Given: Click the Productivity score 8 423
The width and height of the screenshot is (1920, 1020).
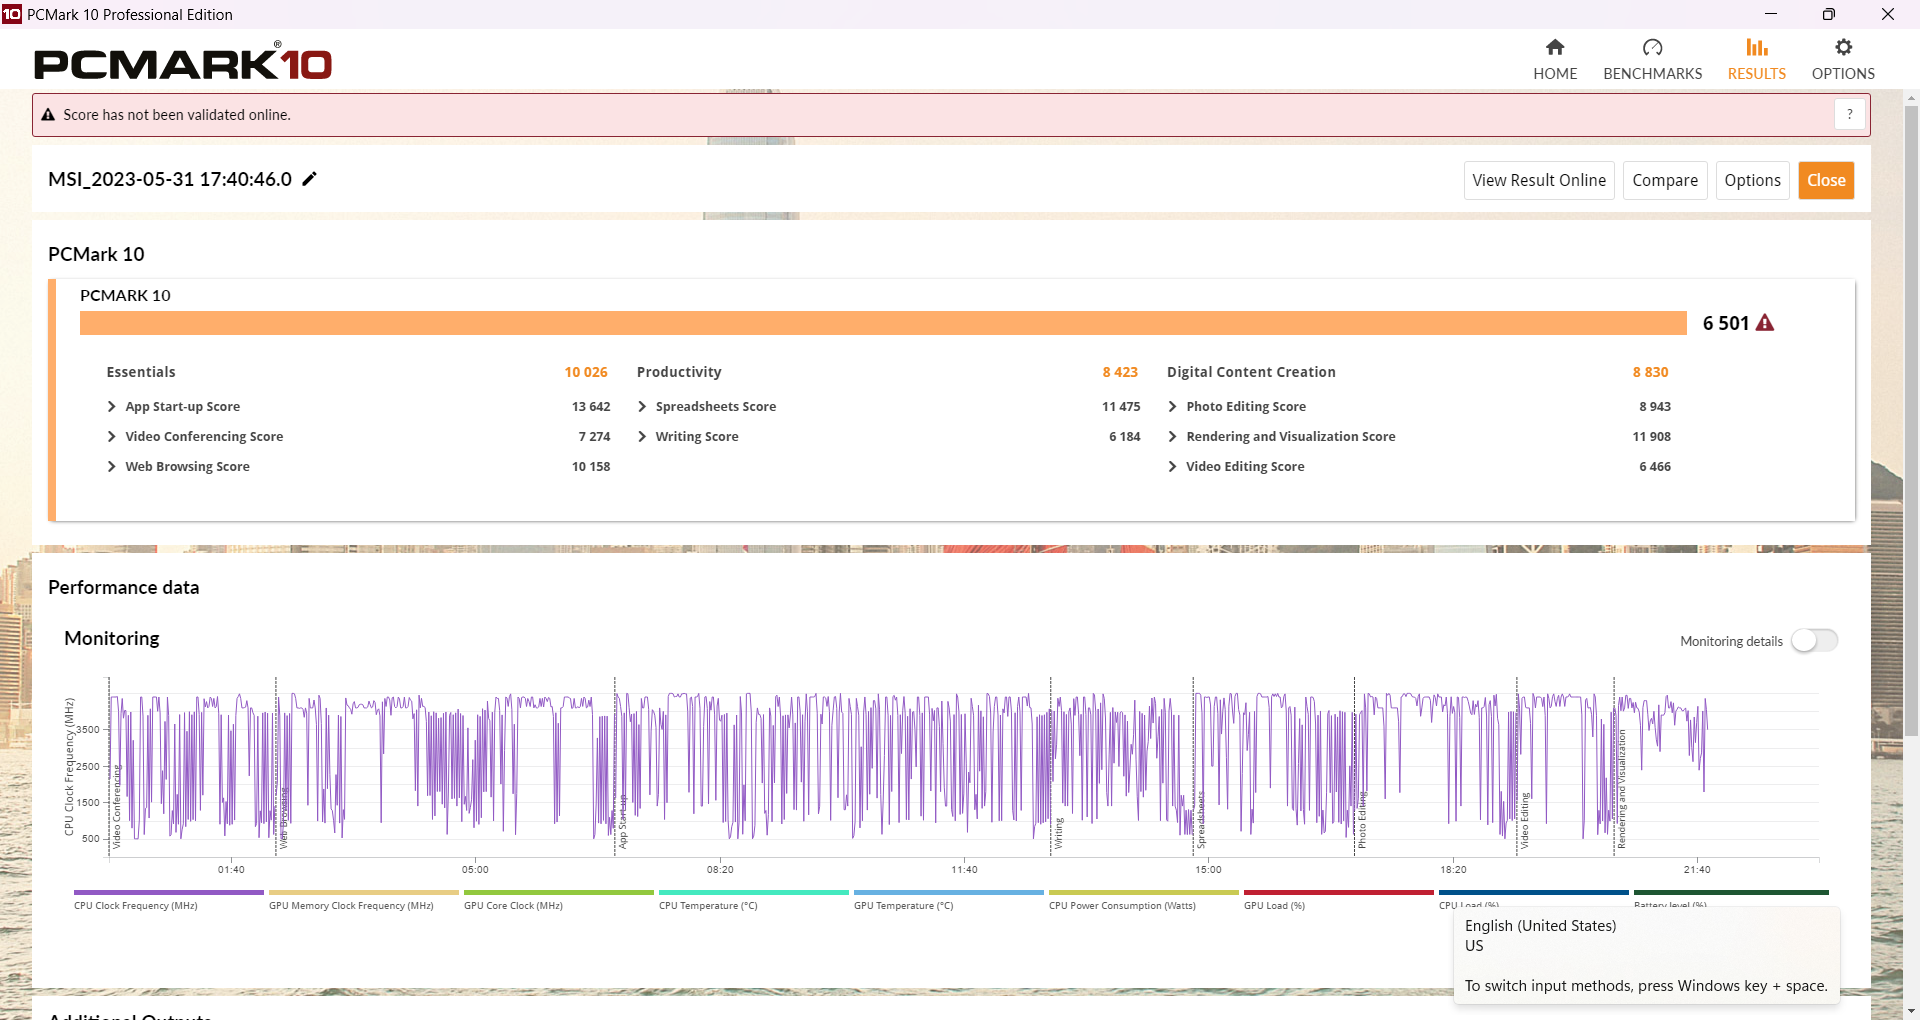Looking at the screenshot, I should coord(1120,372).
